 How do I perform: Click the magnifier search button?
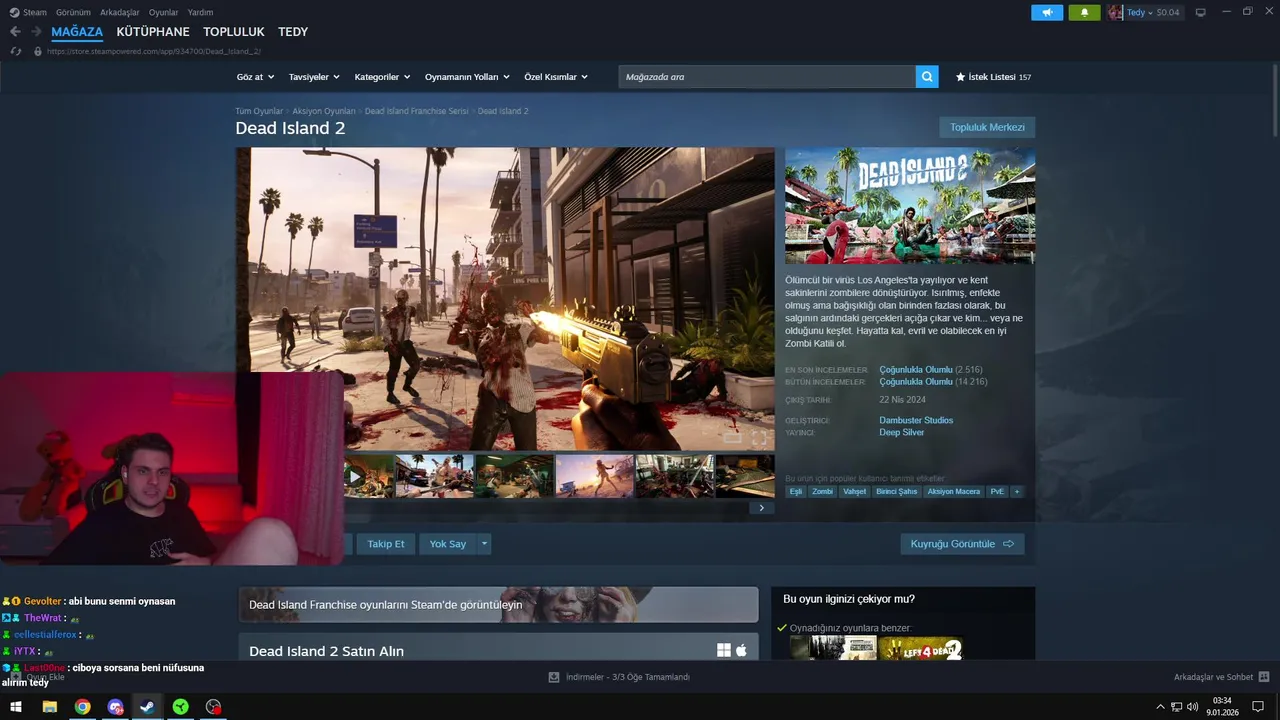(x=927, y=77)
